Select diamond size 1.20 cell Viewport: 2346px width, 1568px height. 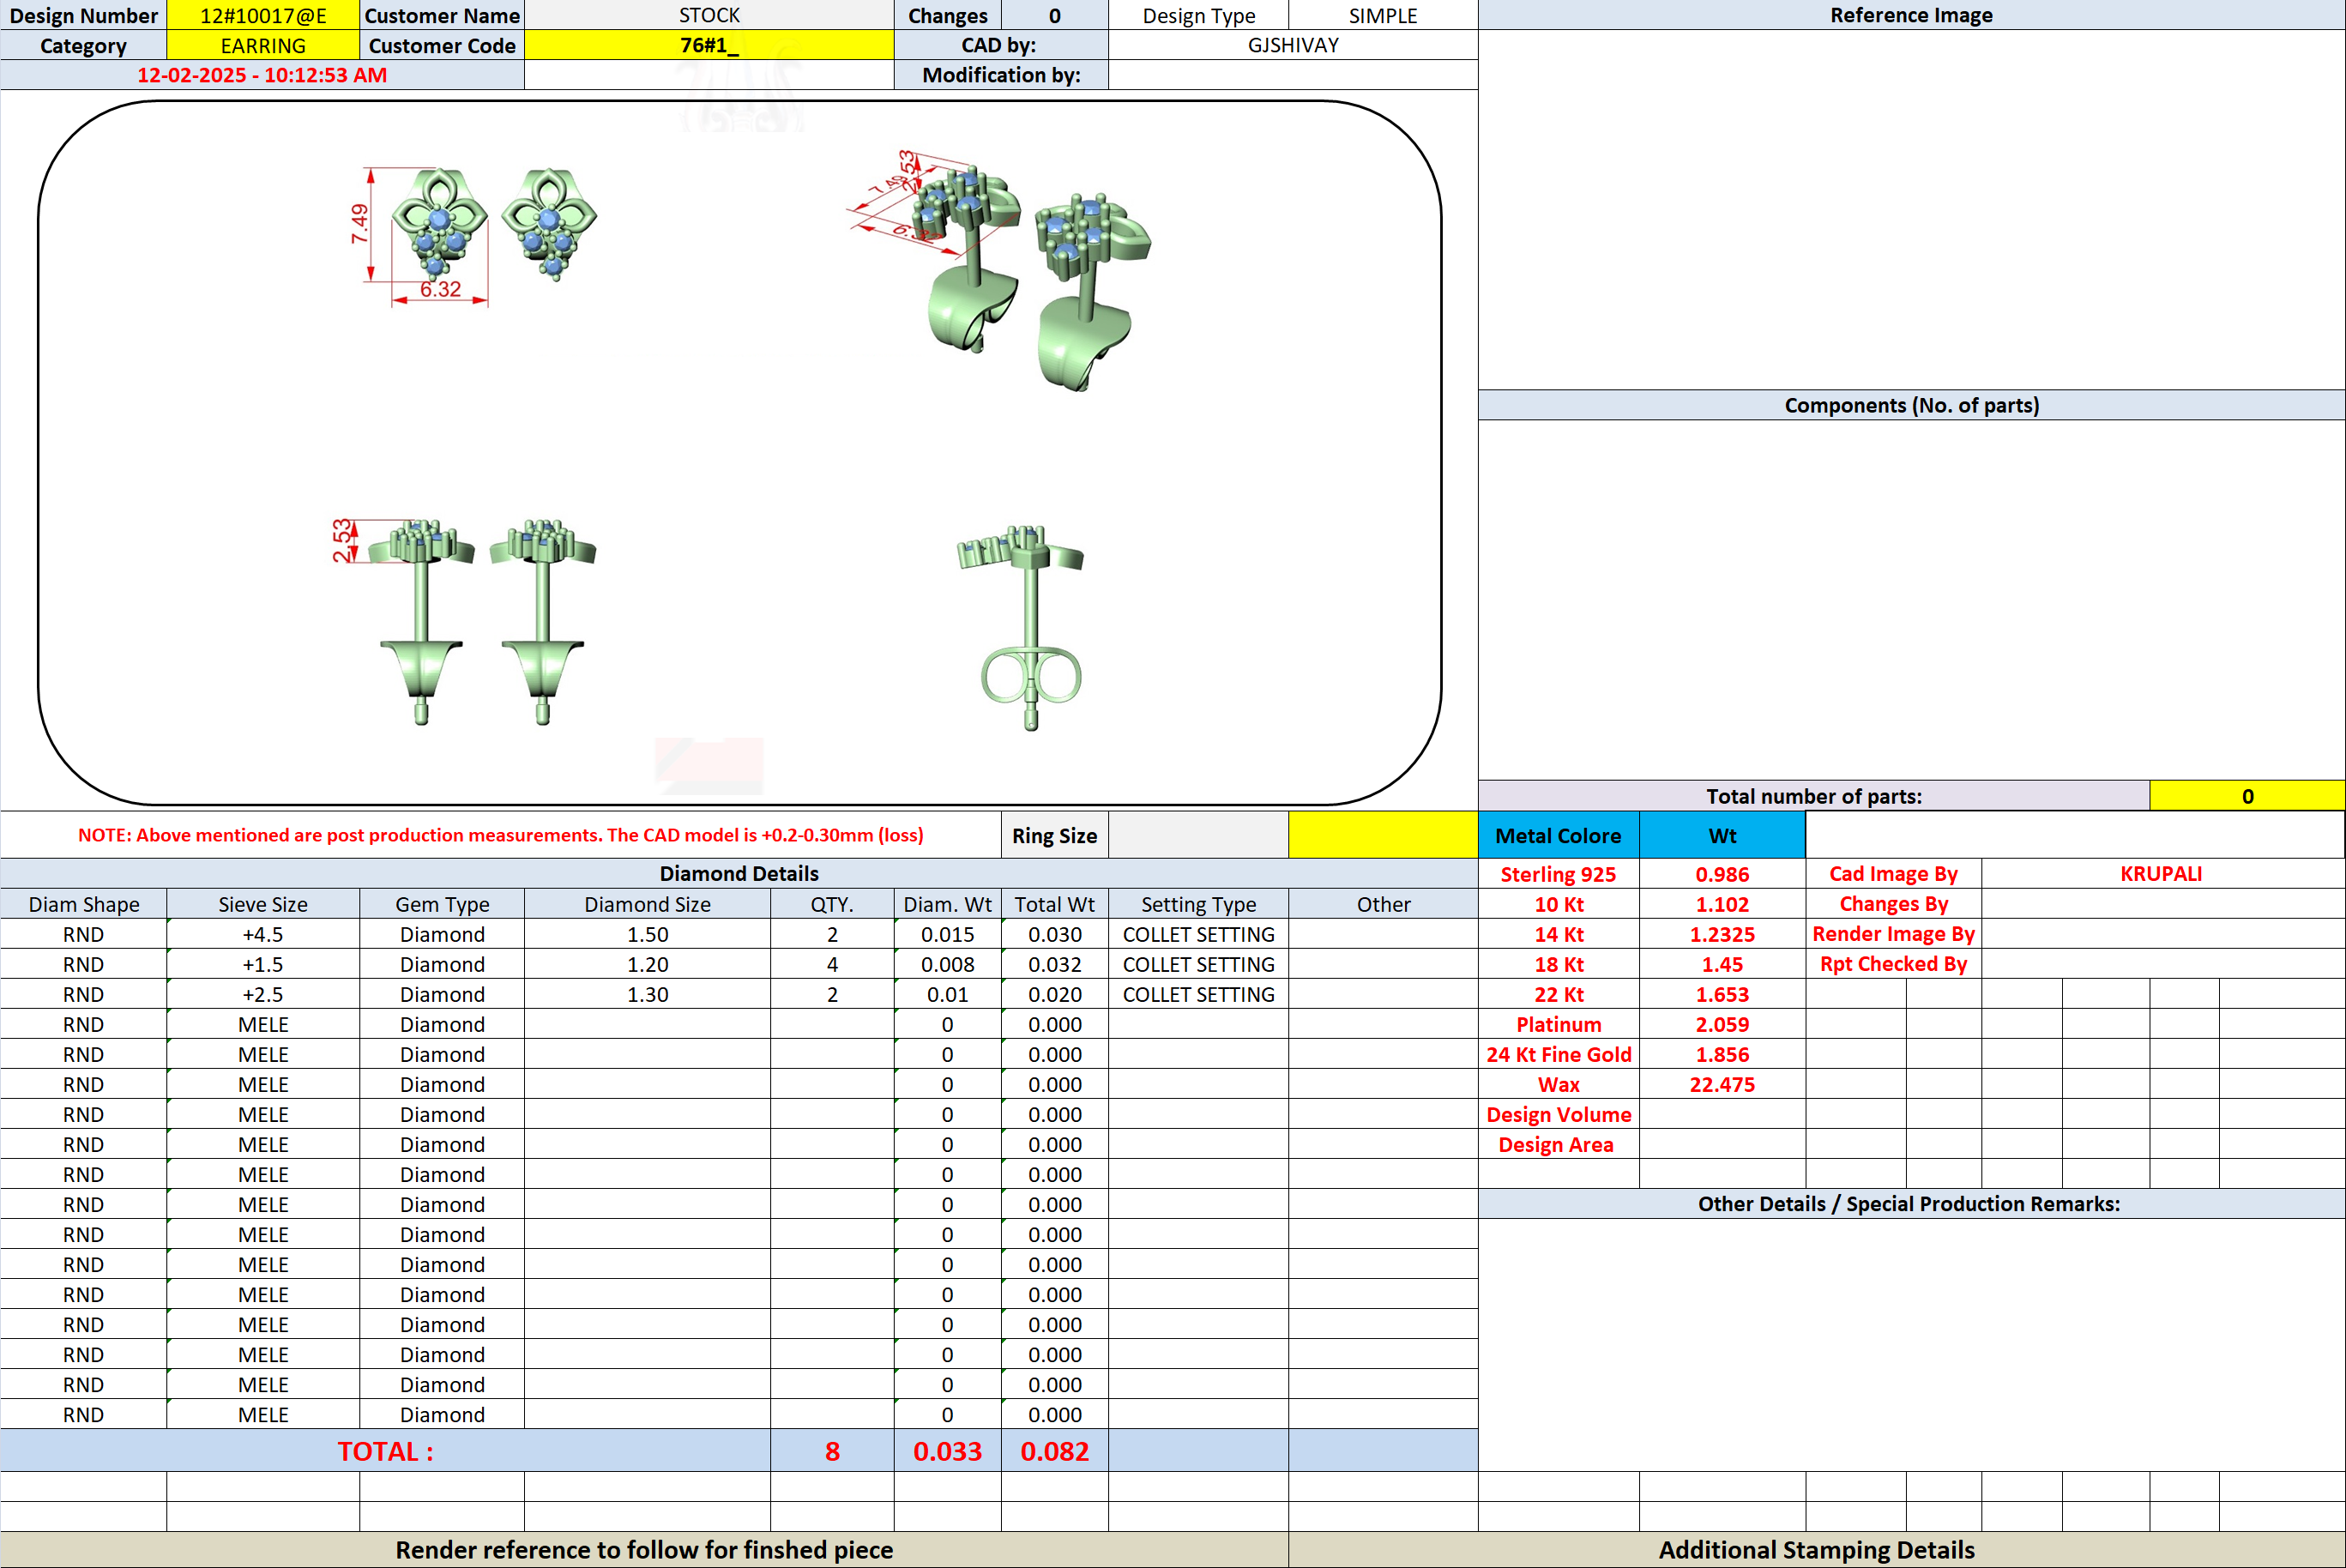[x=647, y=964]
